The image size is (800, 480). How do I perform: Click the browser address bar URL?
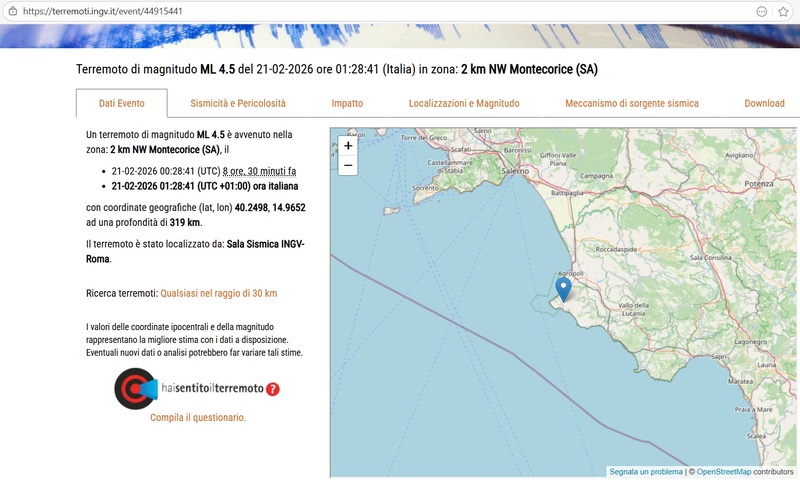(x=100, y=11)
